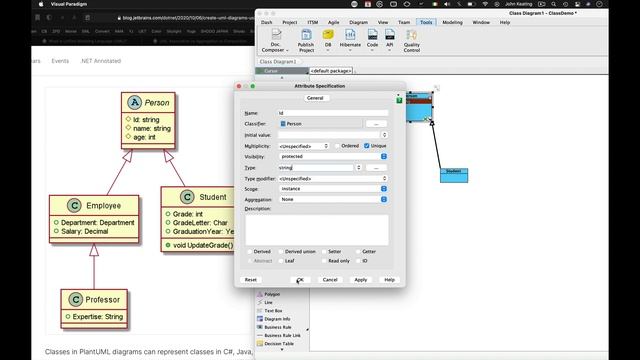Viewport: 640px width, 360px height.
Task: Click into the Description text area
Action: tap(317, 230)
